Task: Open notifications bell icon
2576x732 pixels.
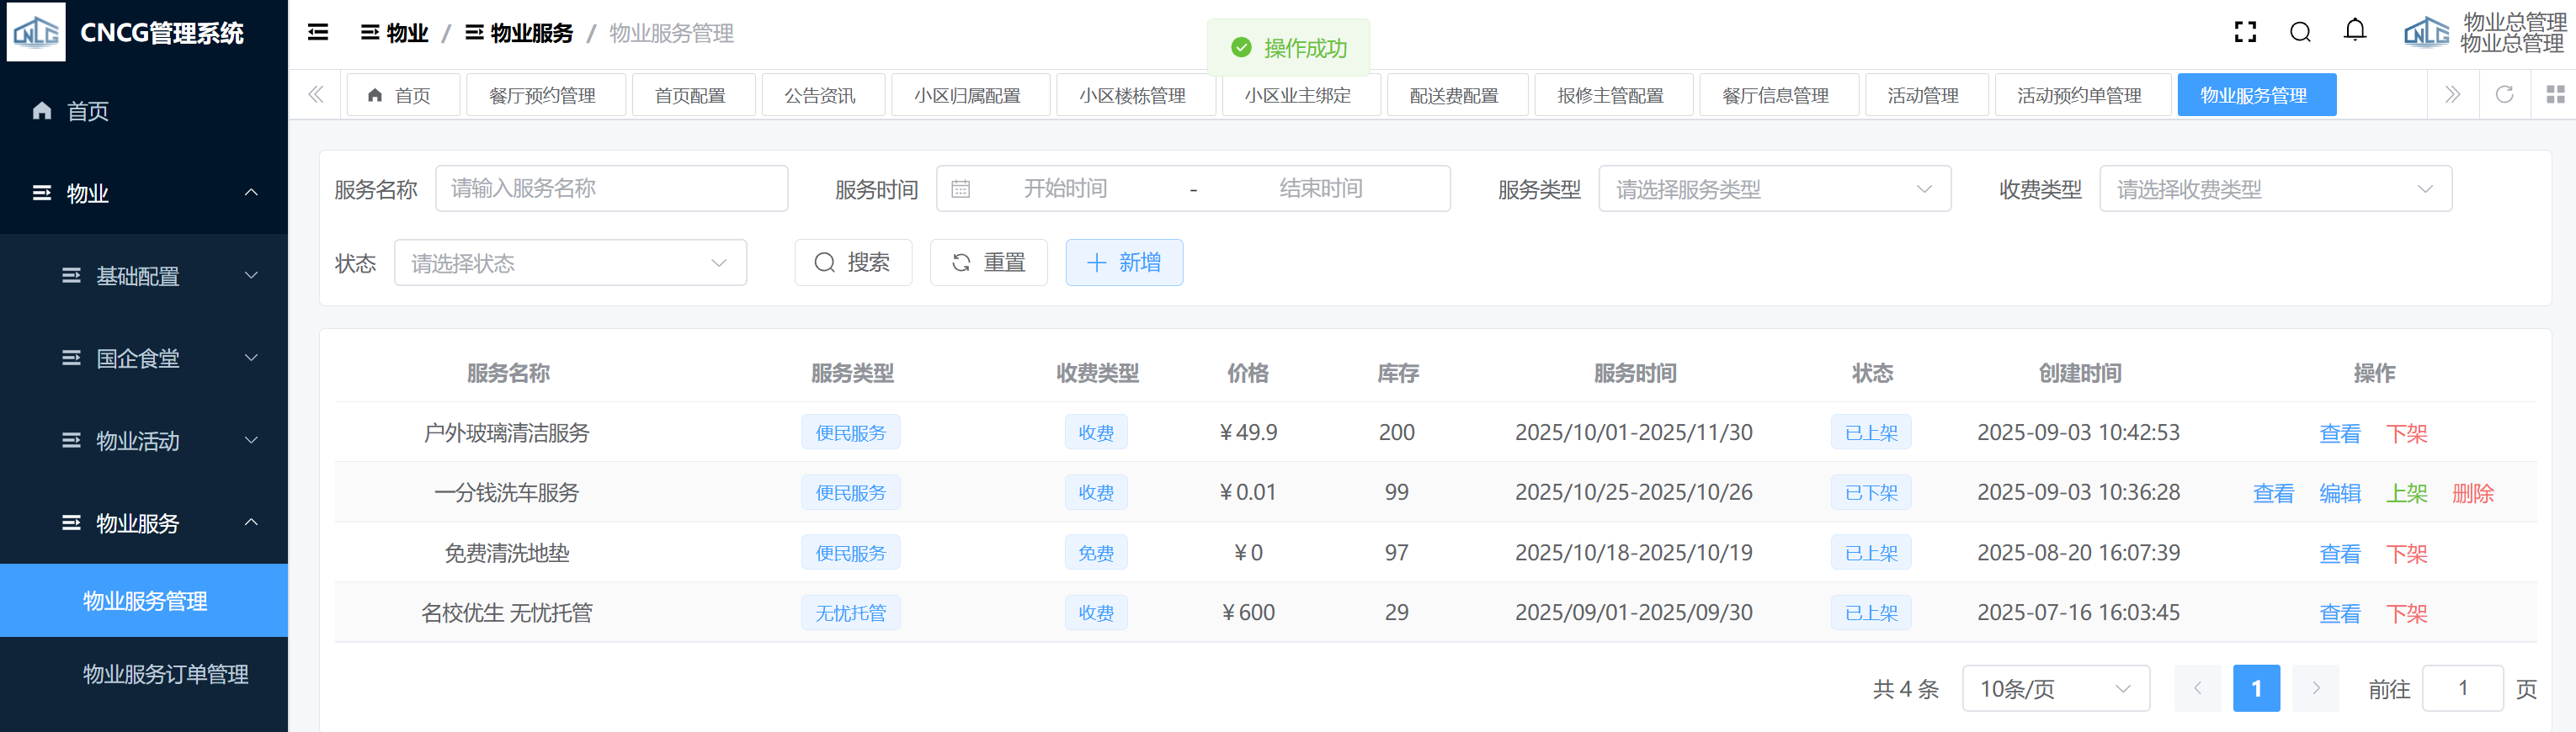Action: [2355, 31]
